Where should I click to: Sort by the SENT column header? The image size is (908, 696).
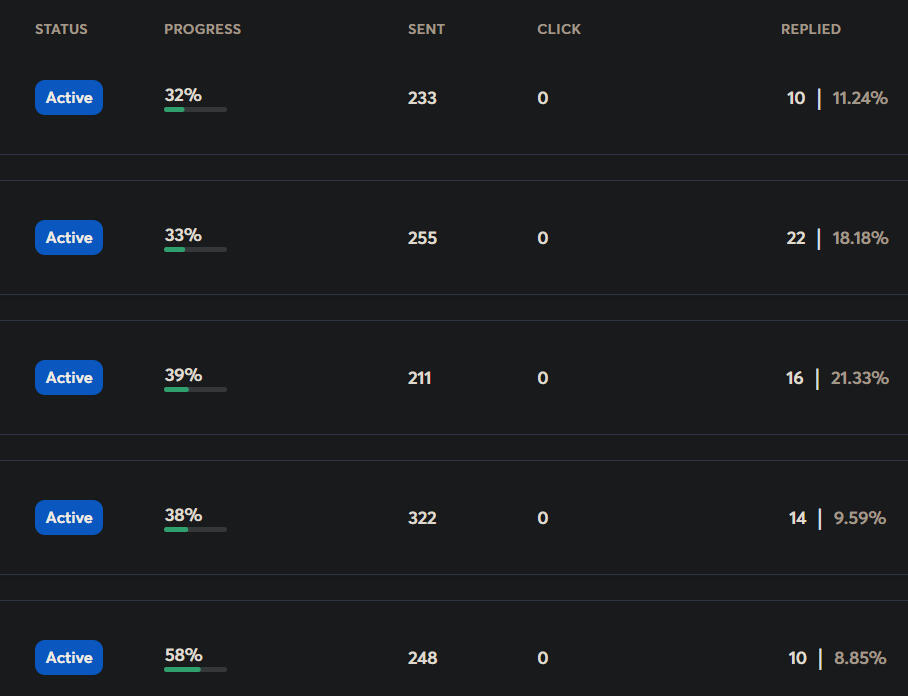[x=426, y=29]
